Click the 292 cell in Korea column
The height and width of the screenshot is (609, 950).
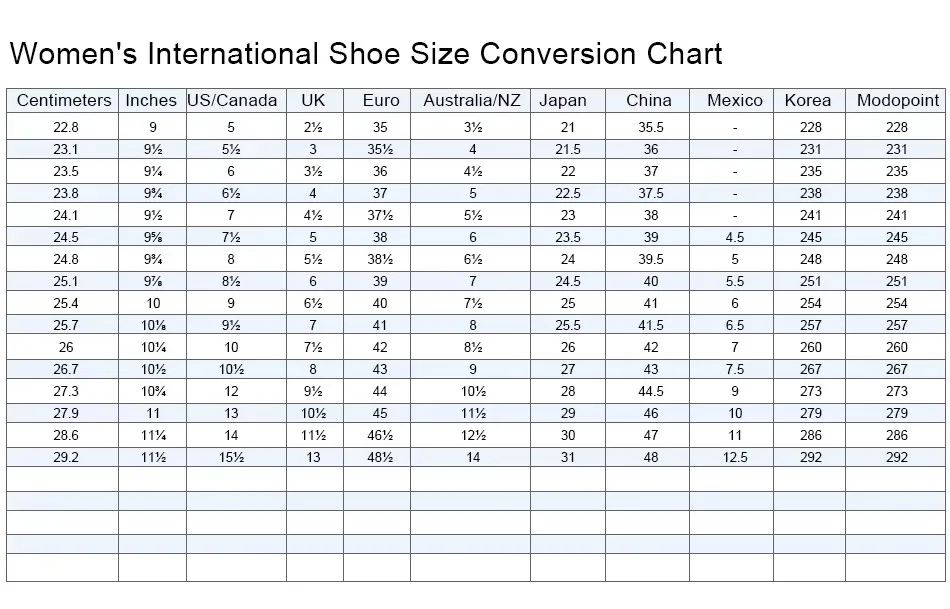811,457
